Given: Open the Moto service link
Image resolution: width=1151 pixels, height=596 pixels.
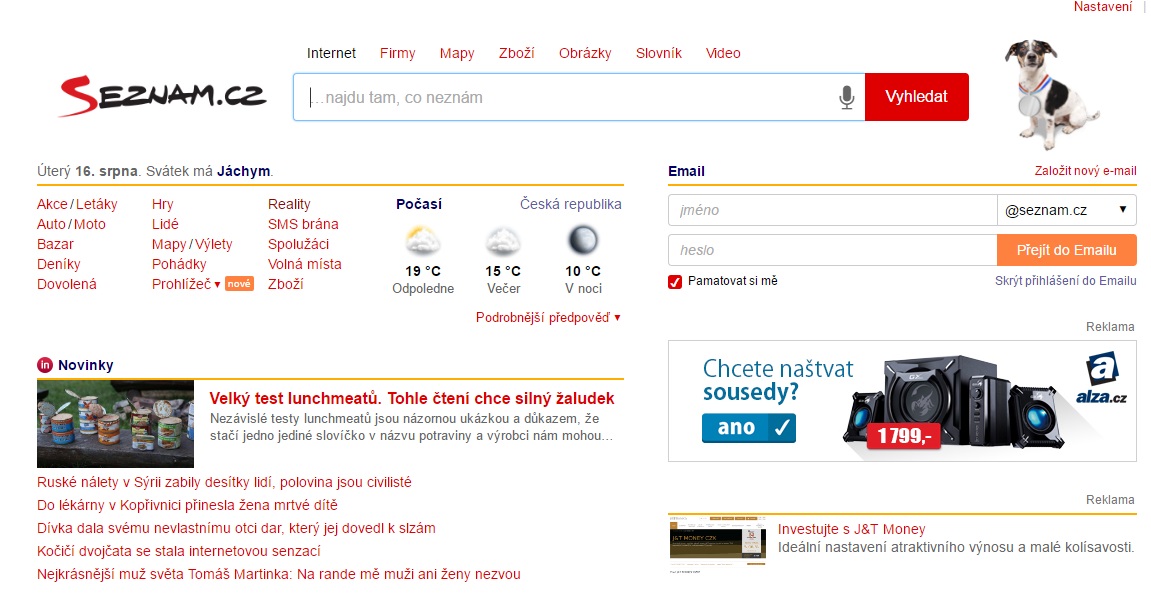Looking at the screenshot, I should (x=90, y=224).
